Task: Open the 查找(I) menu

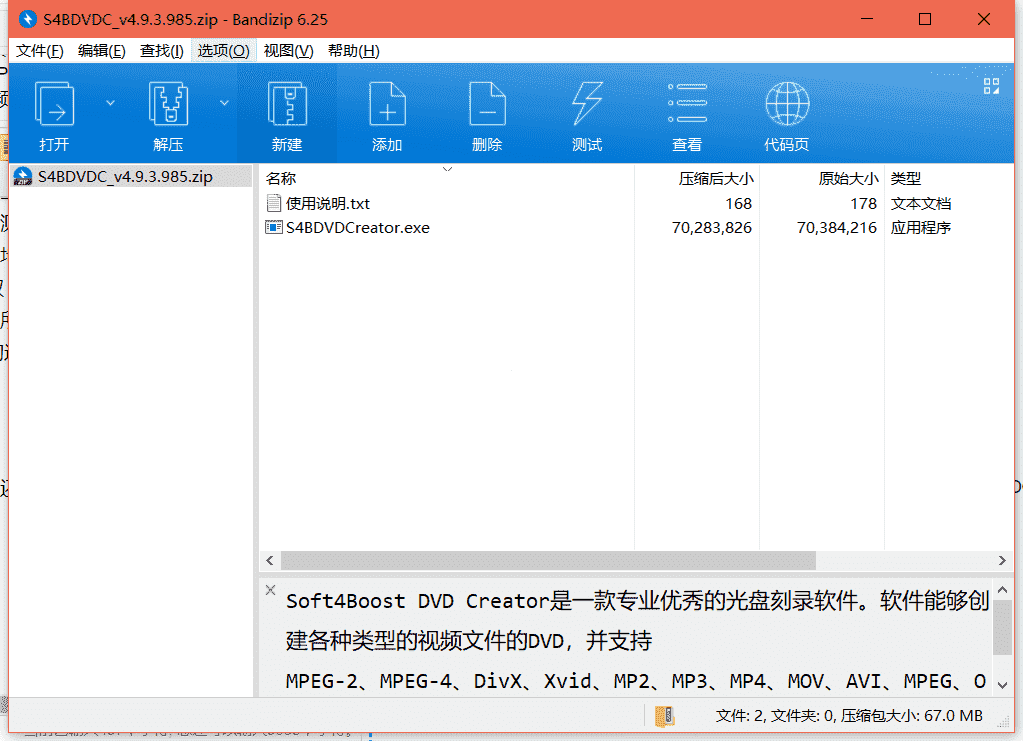Action: click(x=162, y=51)
